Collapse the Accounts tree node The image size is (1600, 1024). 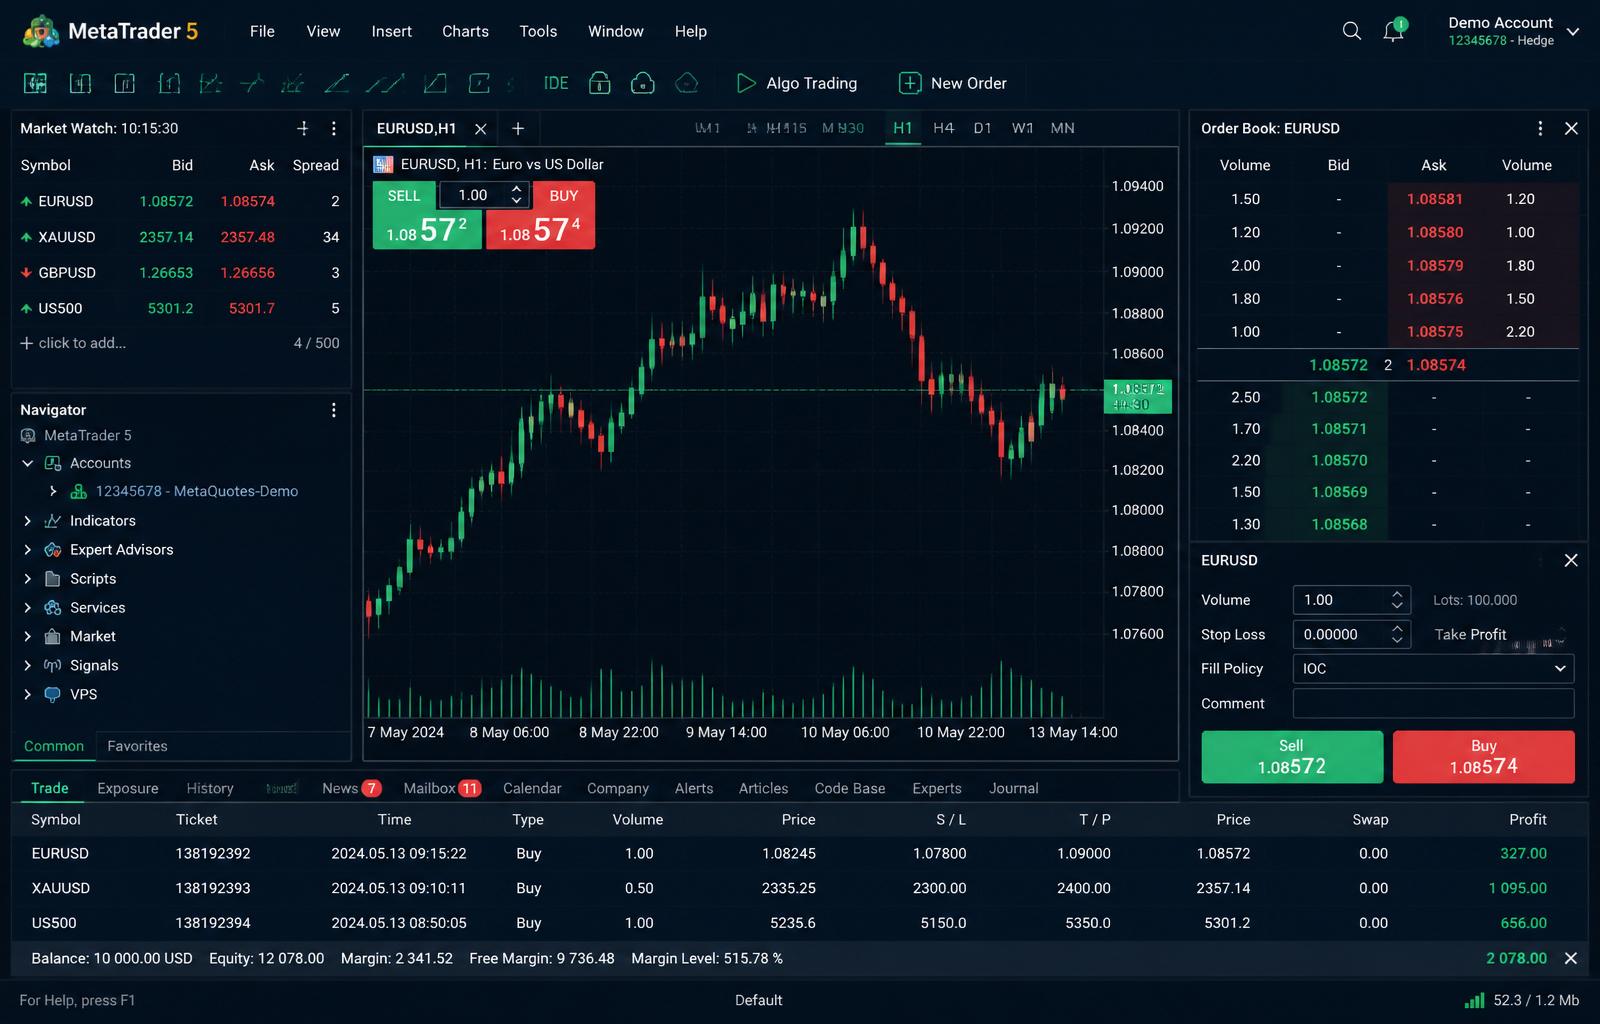pos(28,463)
